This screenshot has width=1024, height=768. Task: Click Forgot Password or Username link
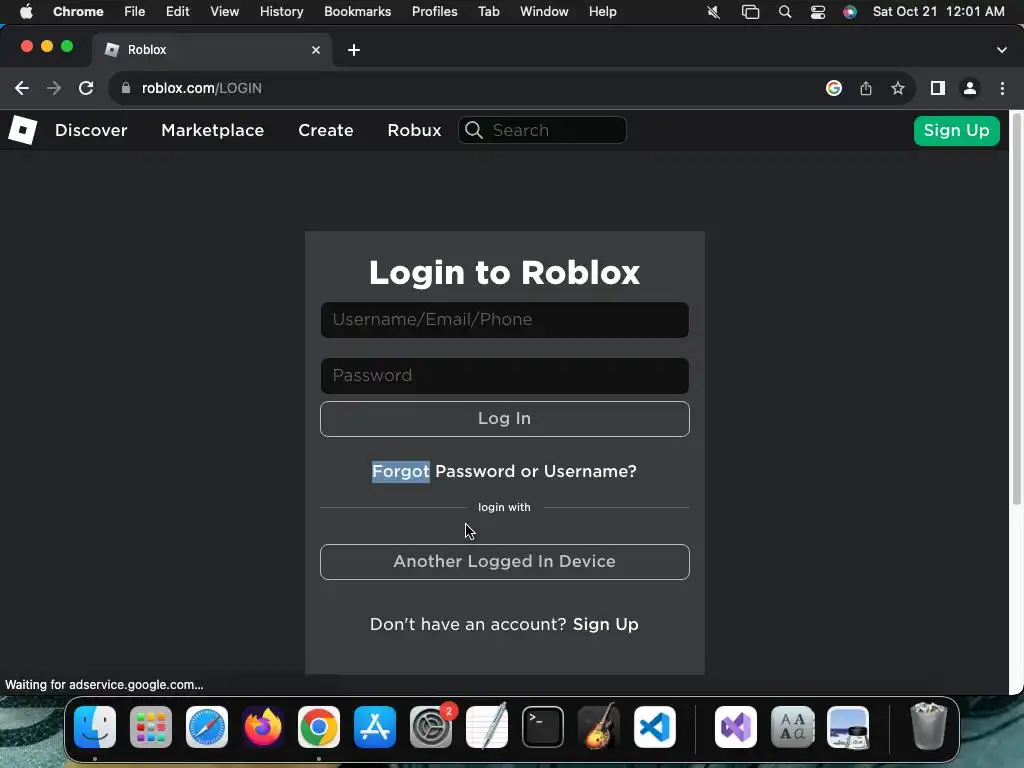pos(504,472)
